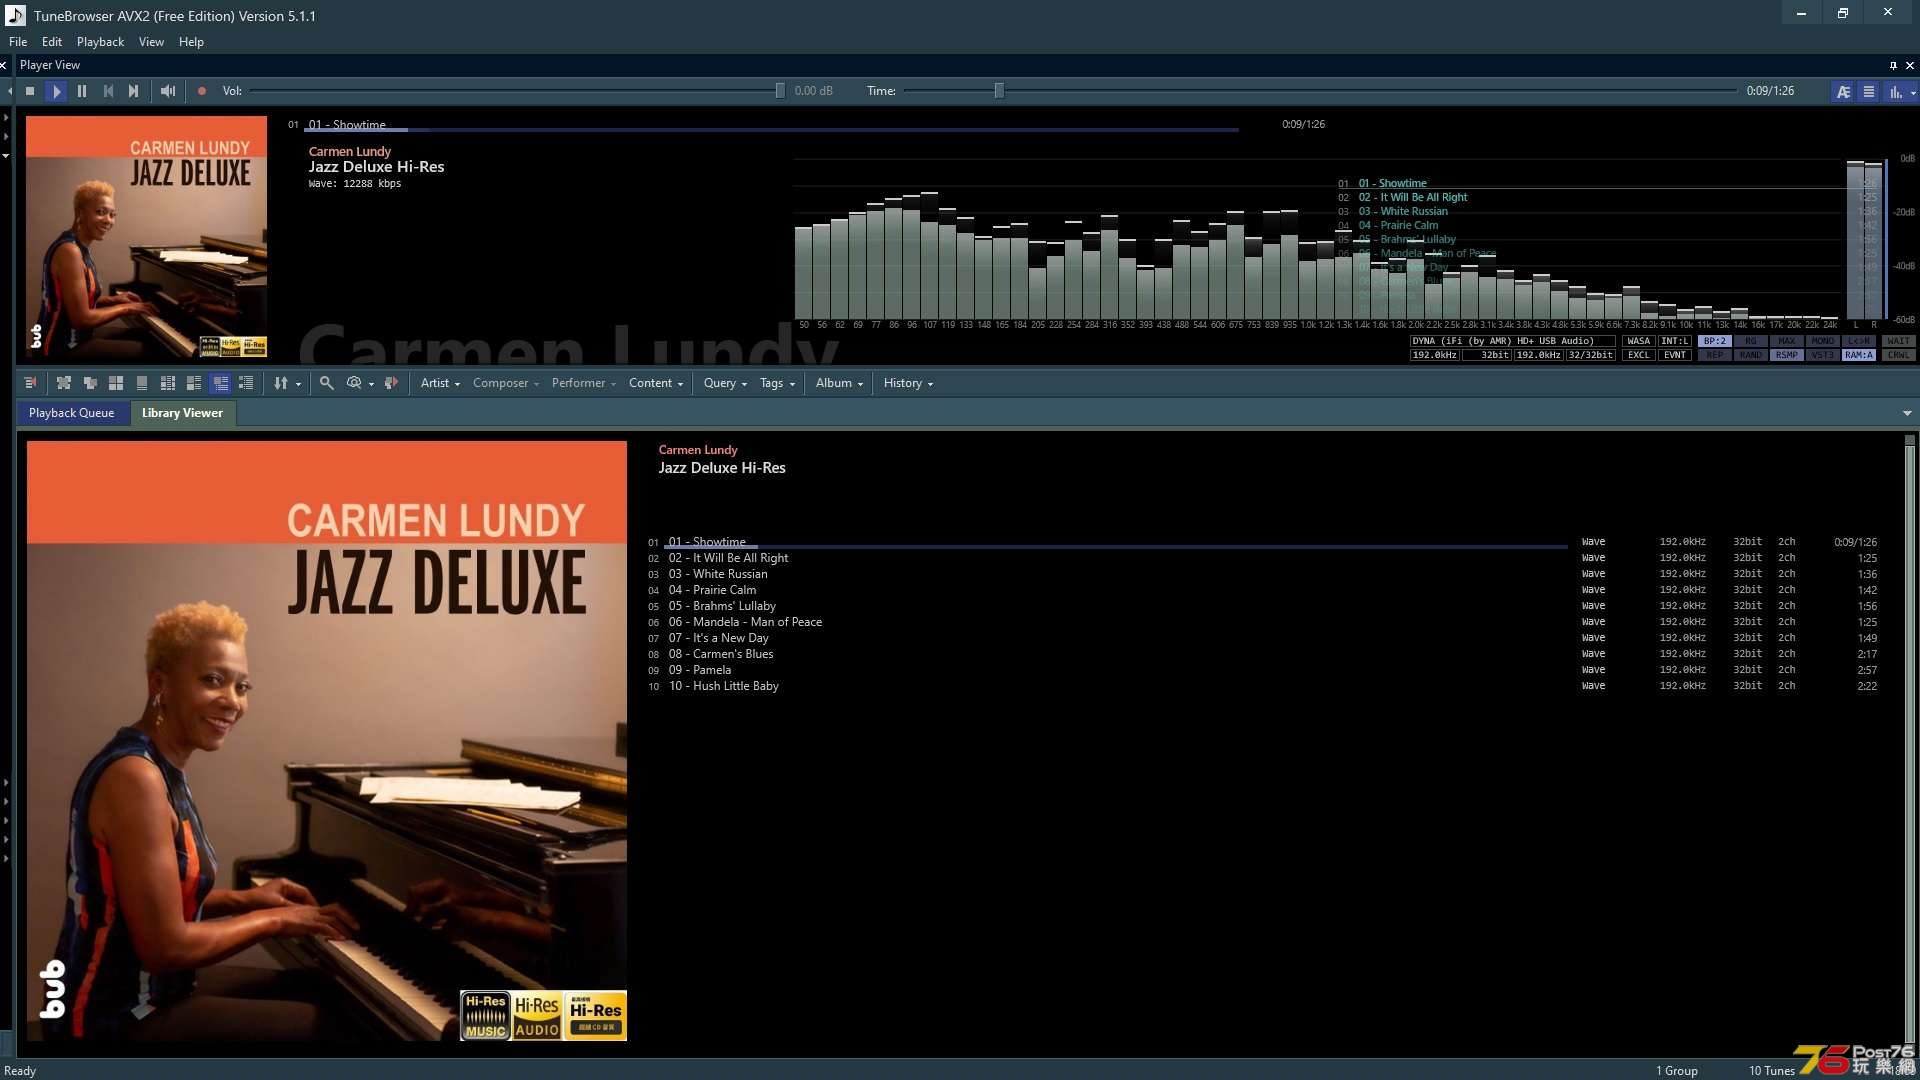Switch to the Playback Queue tab
The image size is (1920, 1080).
pos(72,413)
